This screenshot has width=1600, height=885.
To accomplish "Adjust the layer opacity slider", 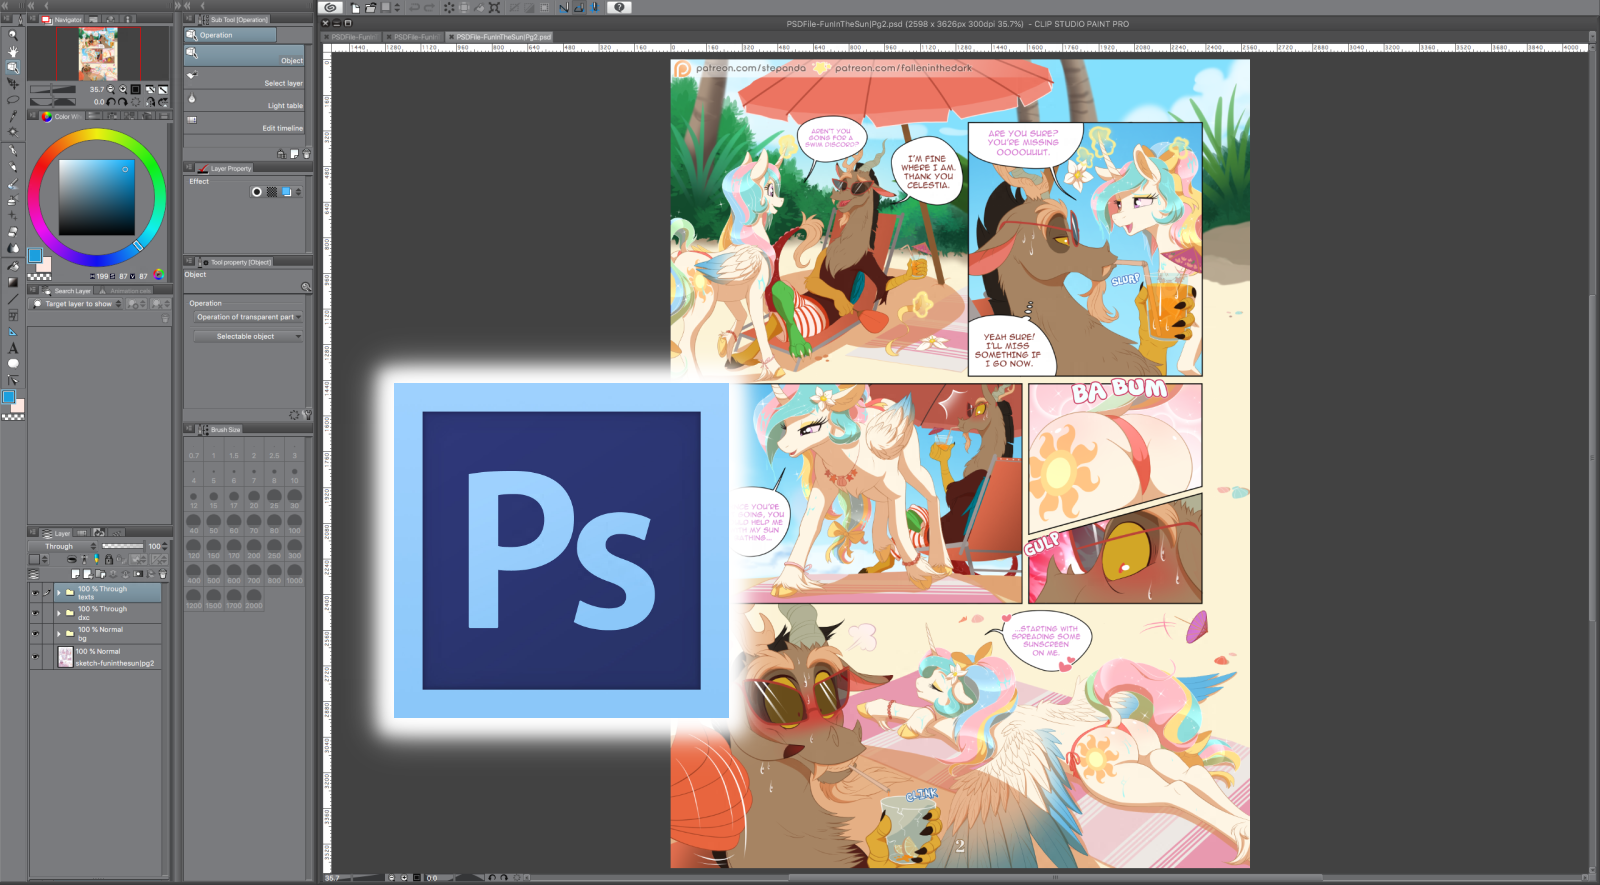I will click(x=124, y=547).
